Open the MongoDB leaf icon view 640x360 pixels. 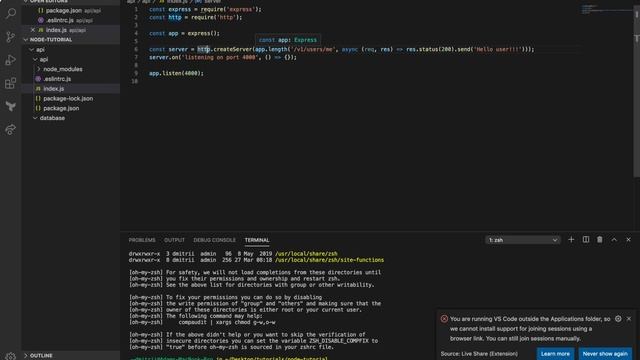point(11,107)
